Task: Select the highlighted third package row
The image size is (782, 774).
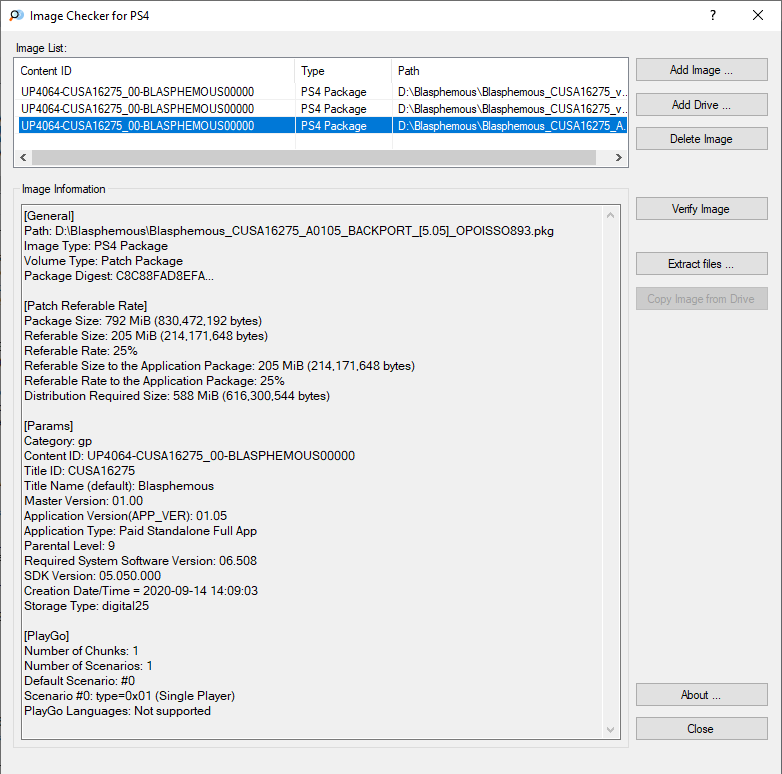Action: (322, 126)
